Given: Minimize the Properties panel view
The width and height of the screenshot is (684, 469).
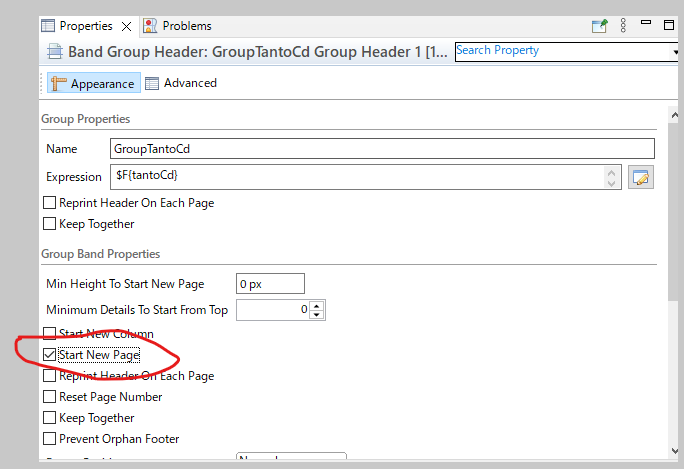Looking at the screenshot, I should [x=647, y=26].
